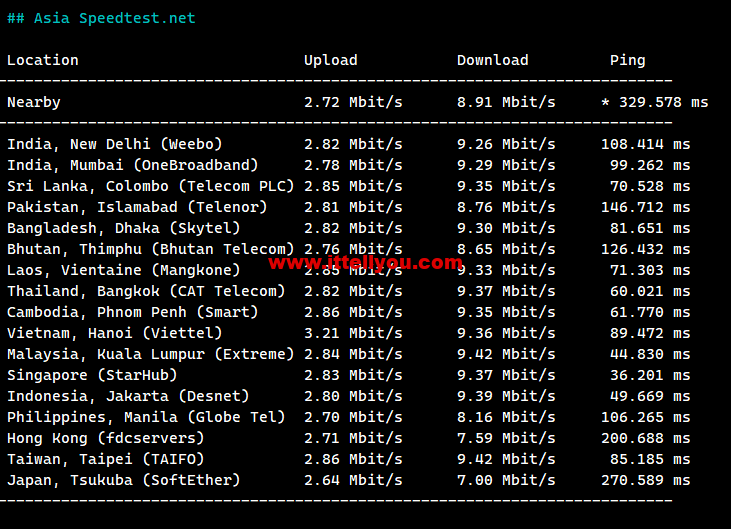Select 'Laos, Vientaine (Mangkone)' row text
Image resolution: width=731 pixels, height=529 pixels.
[124, 270]
